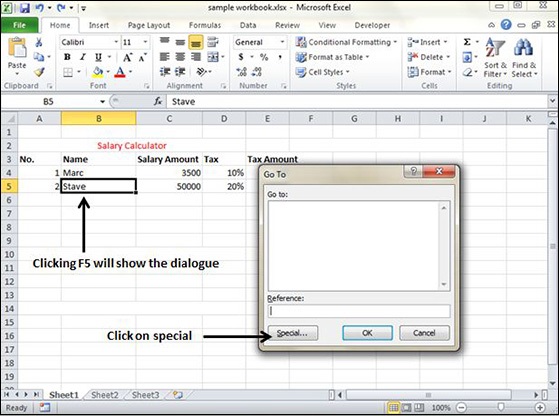Click the Merge & Center icon
559x416 pixels.
pyautogui.click(x=213, y=57)
